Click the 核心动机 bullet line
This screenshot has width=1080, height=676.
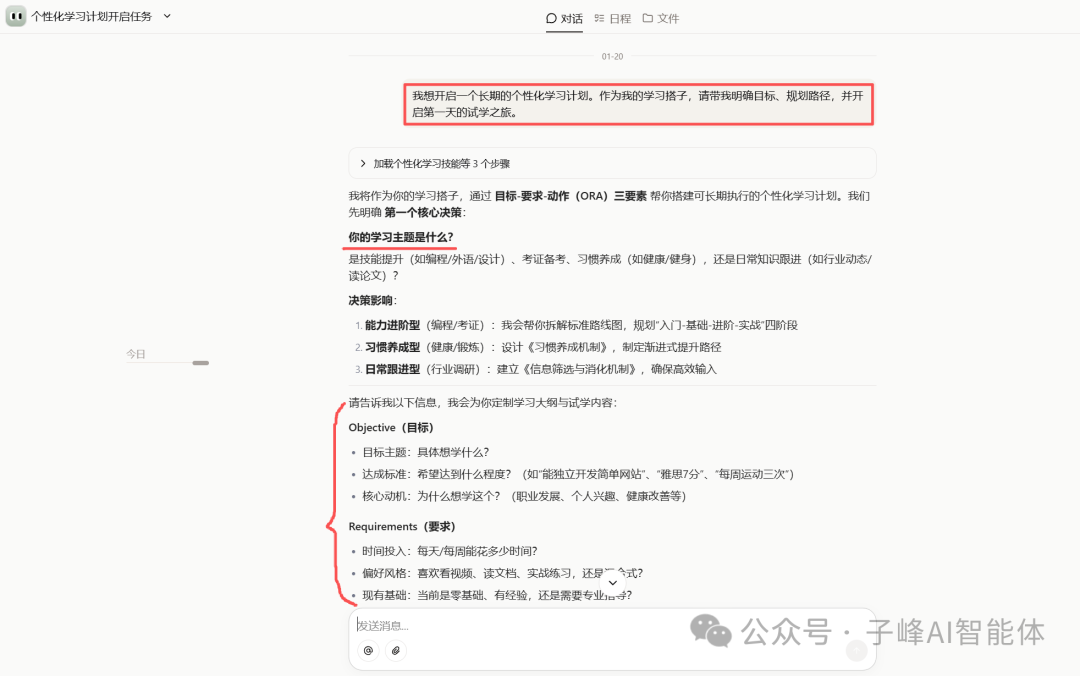click(523, 496)
